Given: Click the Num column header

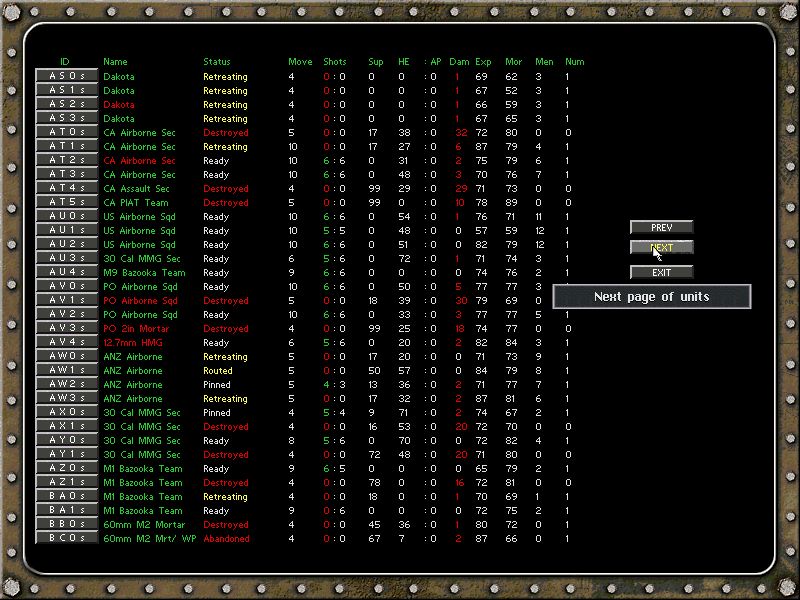Looking at the screenshot, I should coord(574,62).
